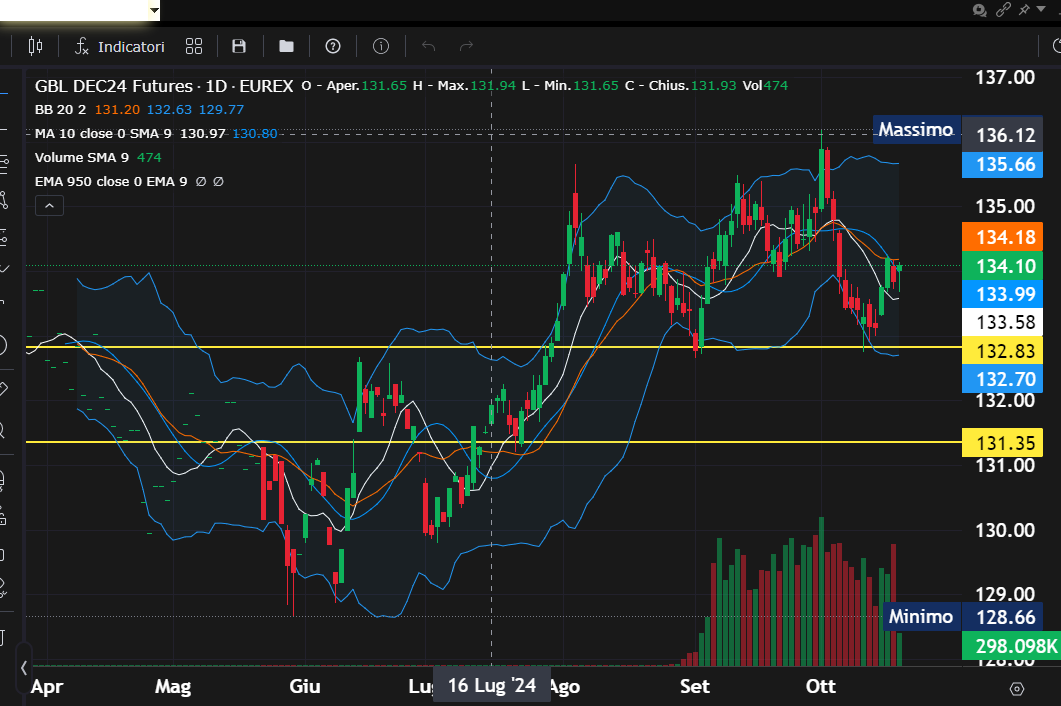The image size is (1061, 706).
Task: Open the dropdown arrow at top-left
Action: click(154, 10)
